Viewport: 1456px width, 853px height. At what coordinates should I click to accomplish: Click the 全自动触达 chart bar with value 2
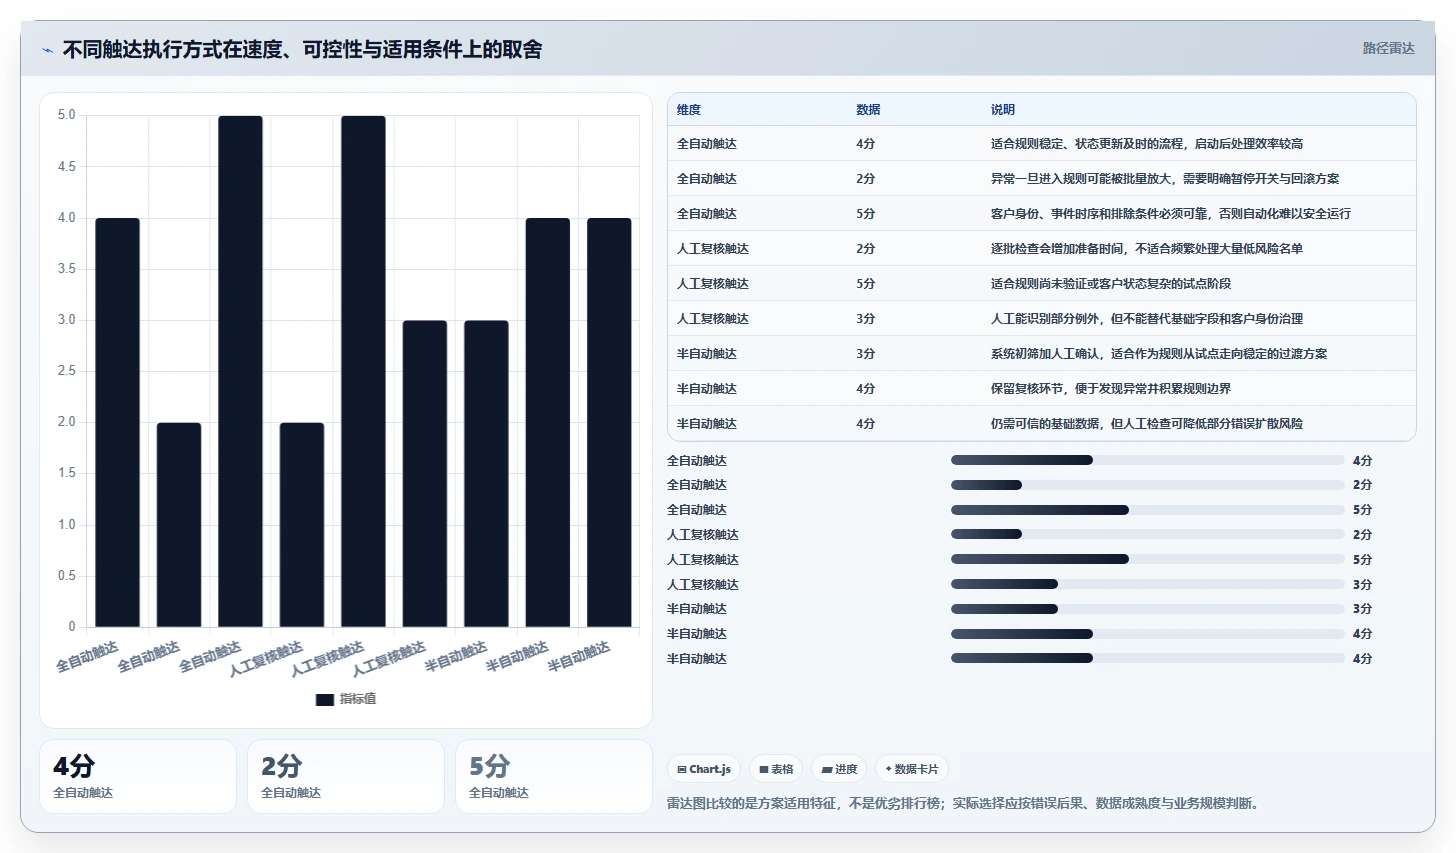tap(179, 525)
